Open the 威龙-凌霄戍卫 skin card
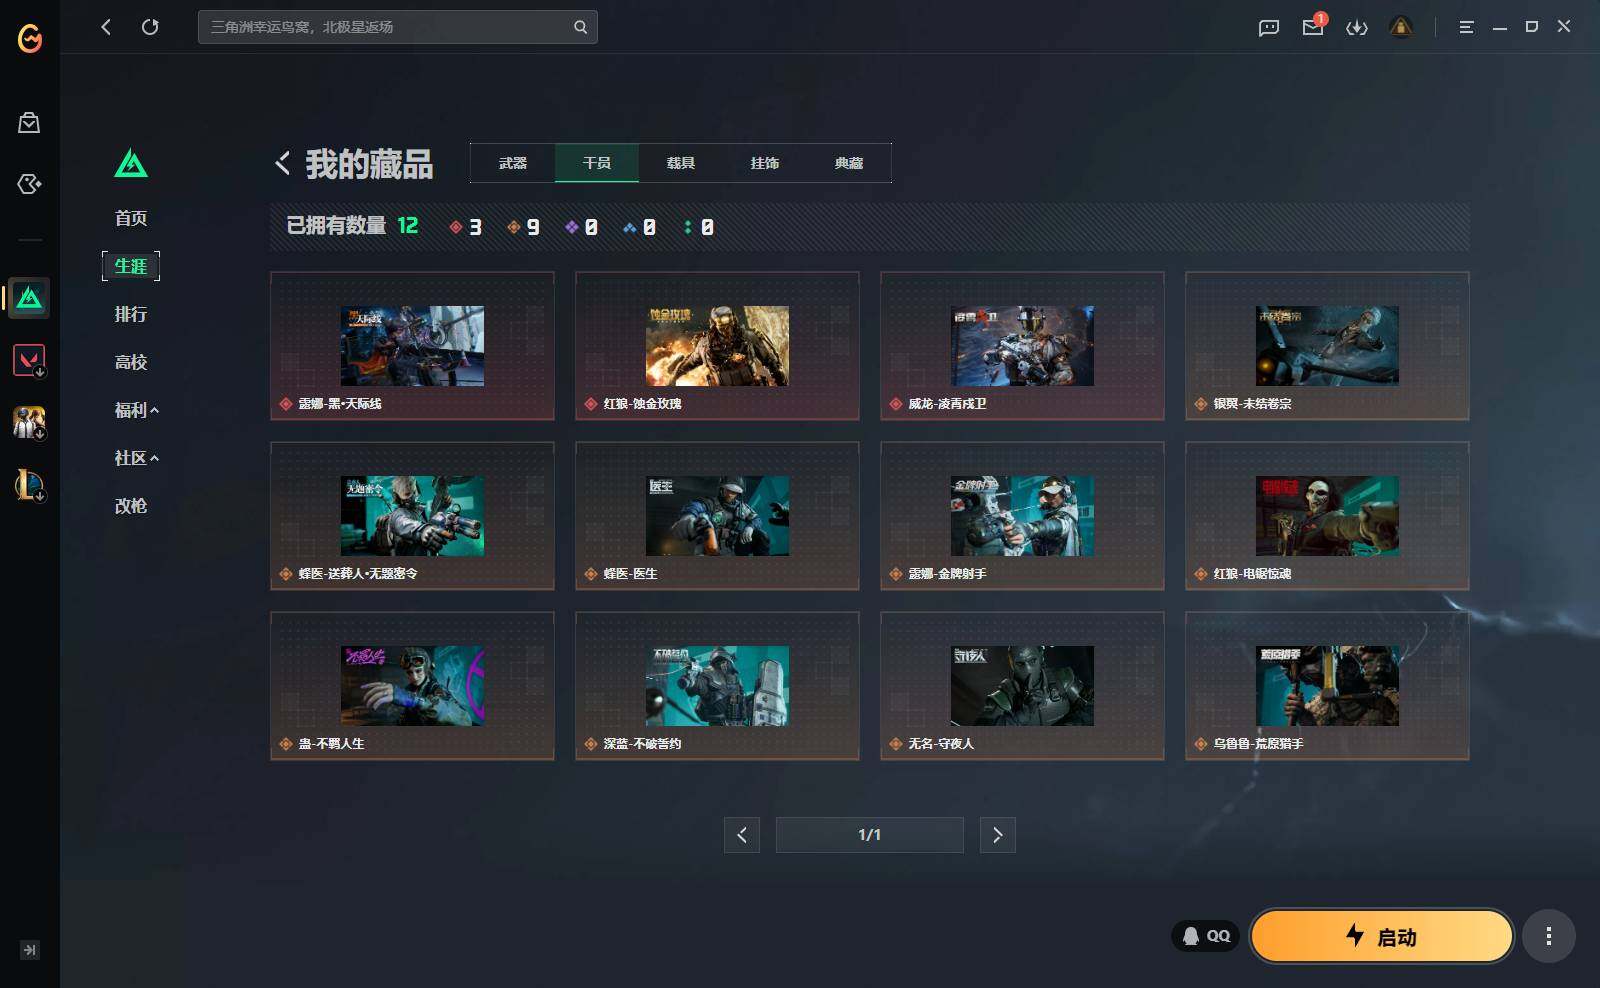This screenshot has height=988, width=1600. pyautogui.click(x=1022, y=346)
